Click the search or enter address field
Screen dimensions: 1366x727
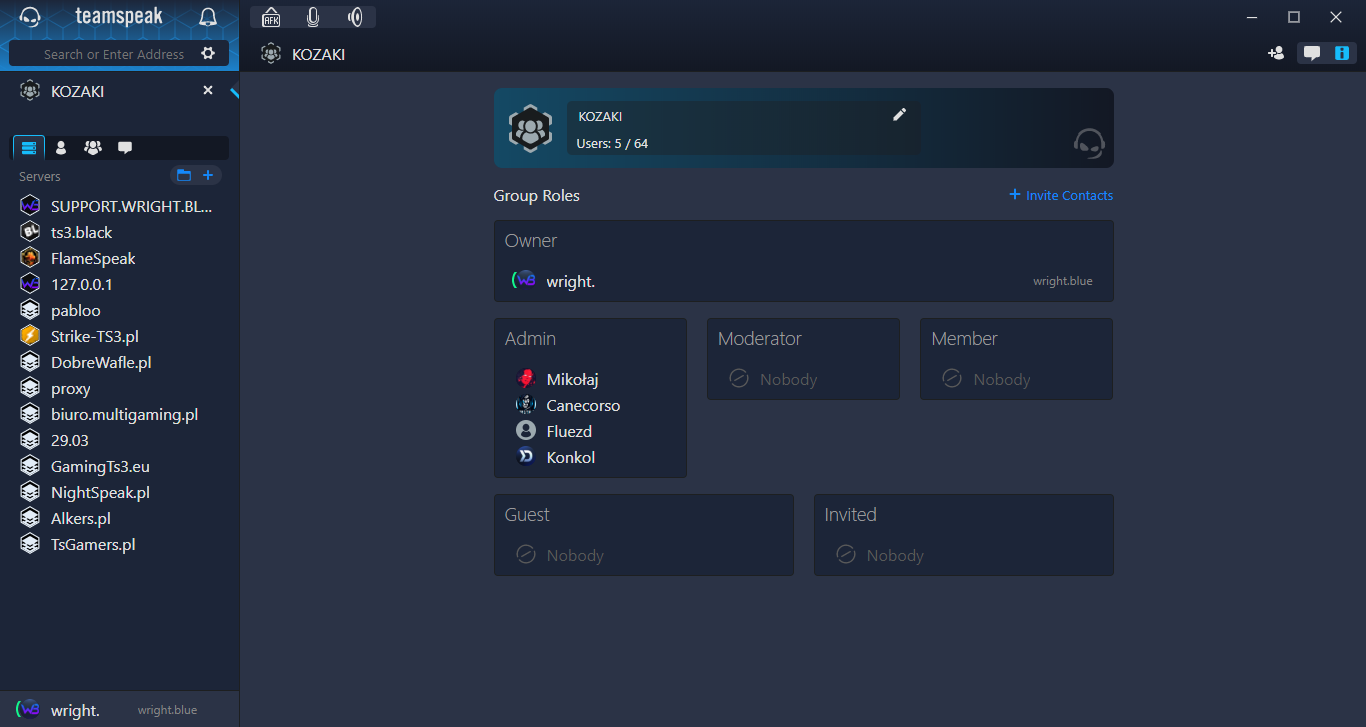pyautogui.click(x=113, y=54)
